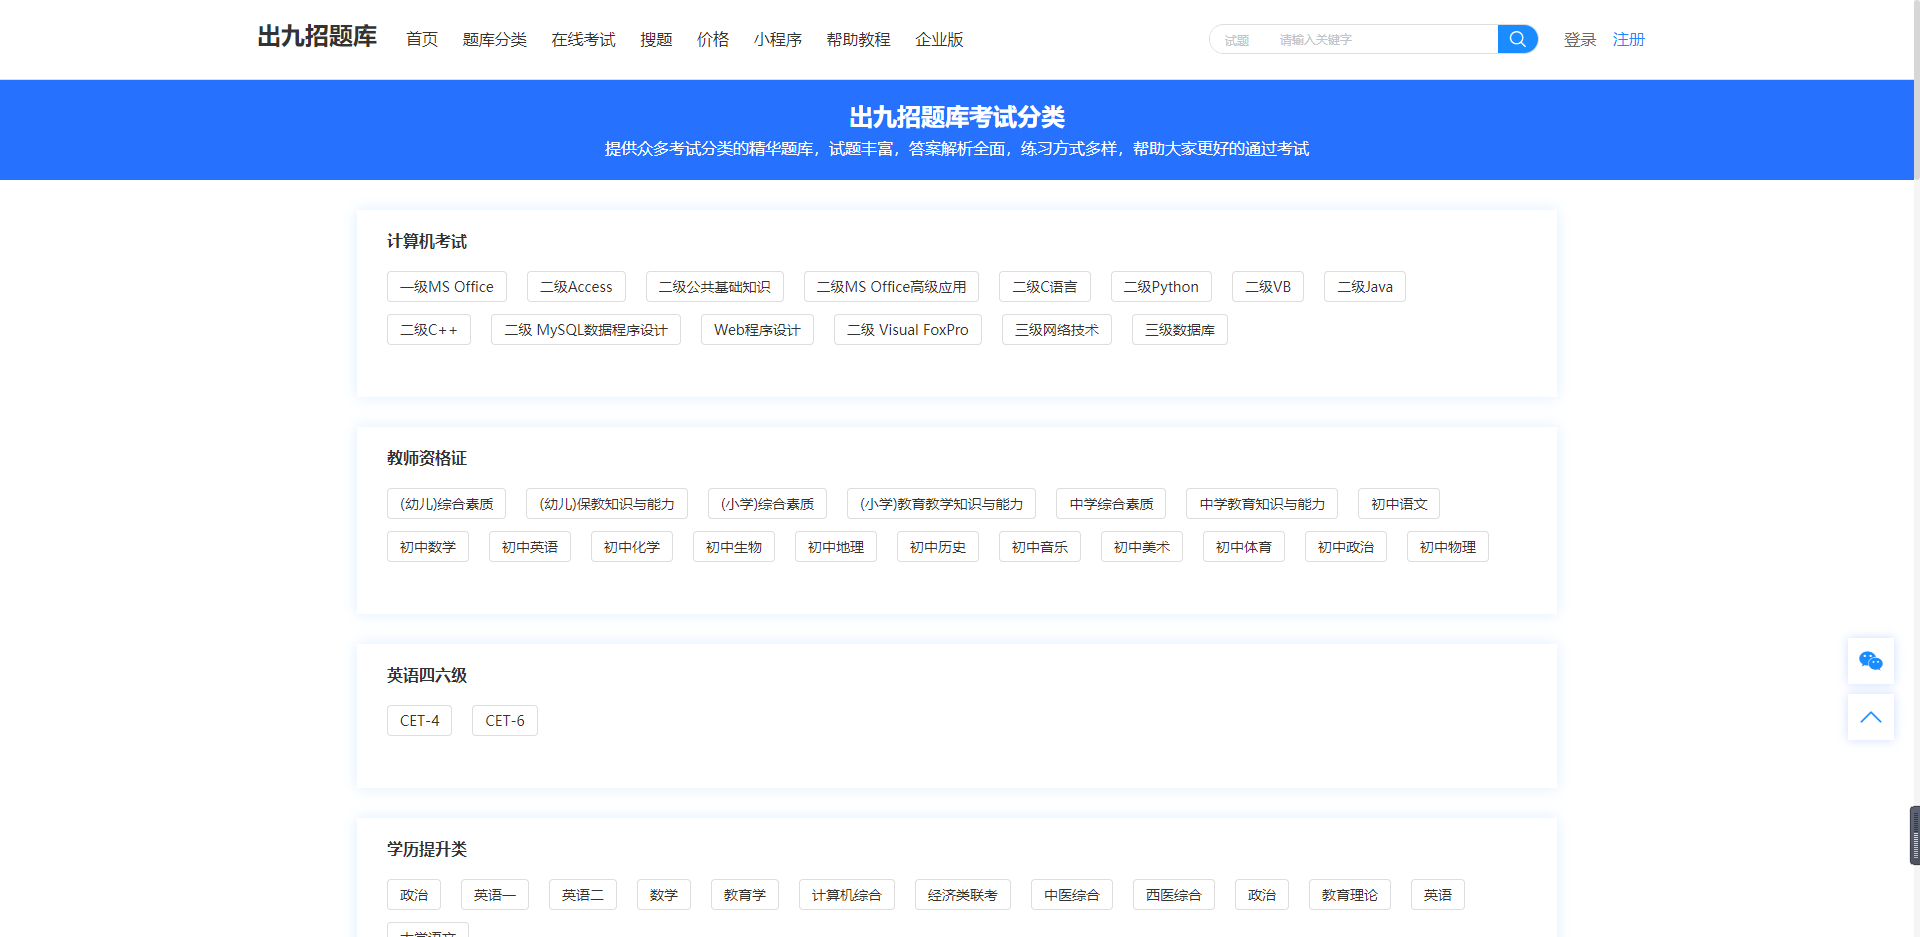Open the 数学 tag in 学历提升类
The height and width of the screenshot is (937, 1920).
pyautogui.click(x=664, y=895)
